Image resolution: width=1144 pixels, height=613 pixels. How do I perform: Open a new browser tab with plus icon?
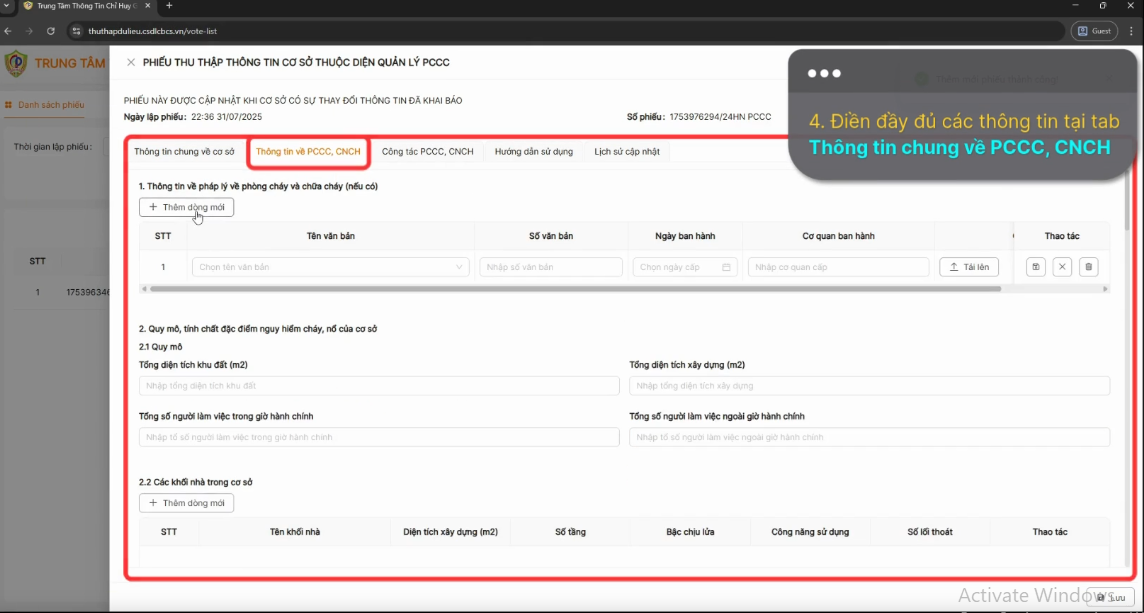[x=169, y=6]
